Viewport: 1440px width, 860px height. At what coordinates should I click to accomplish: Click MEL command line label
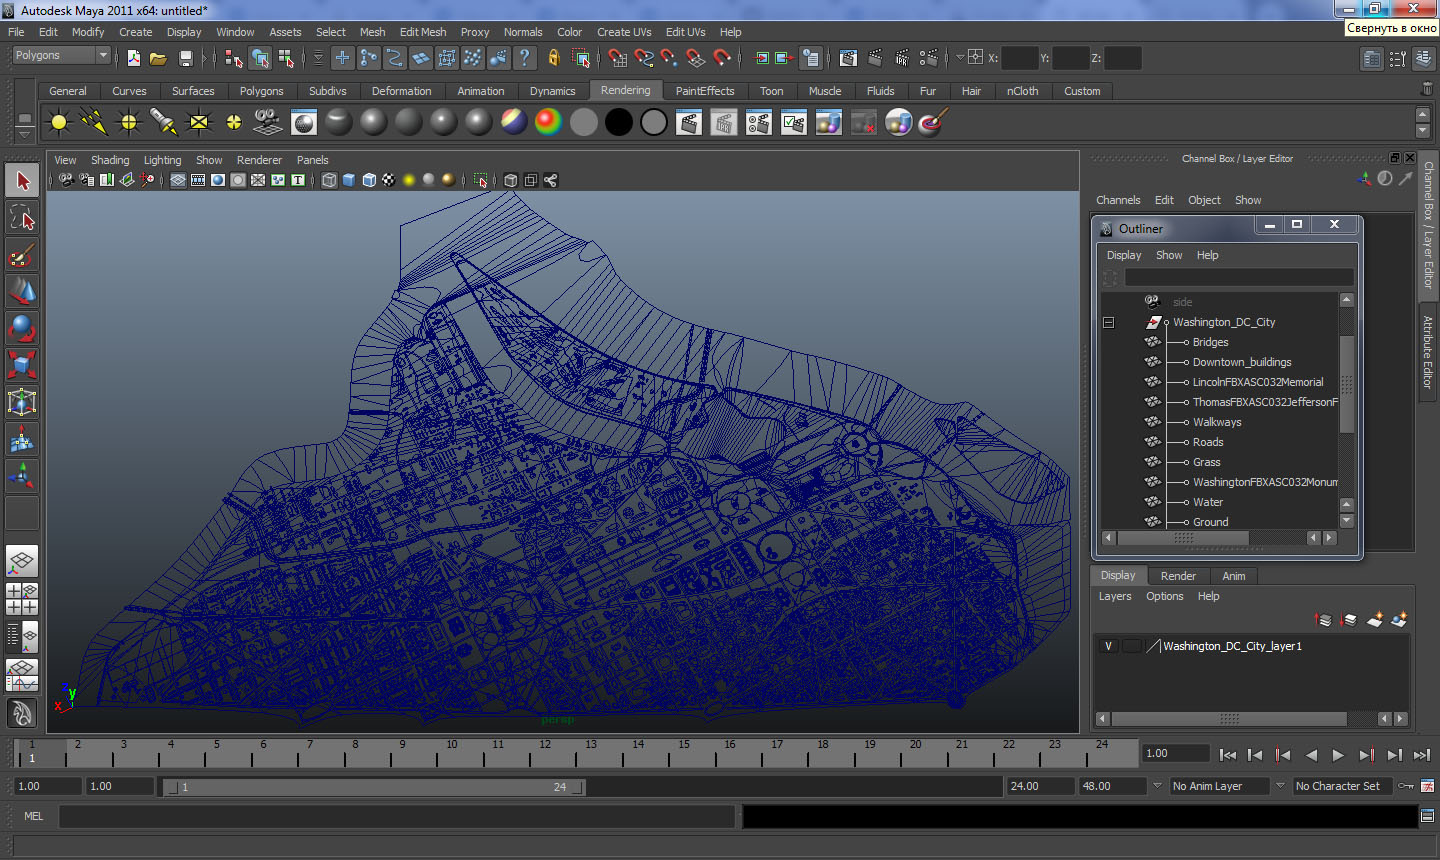pyautogui.click(x=33, y=816)
